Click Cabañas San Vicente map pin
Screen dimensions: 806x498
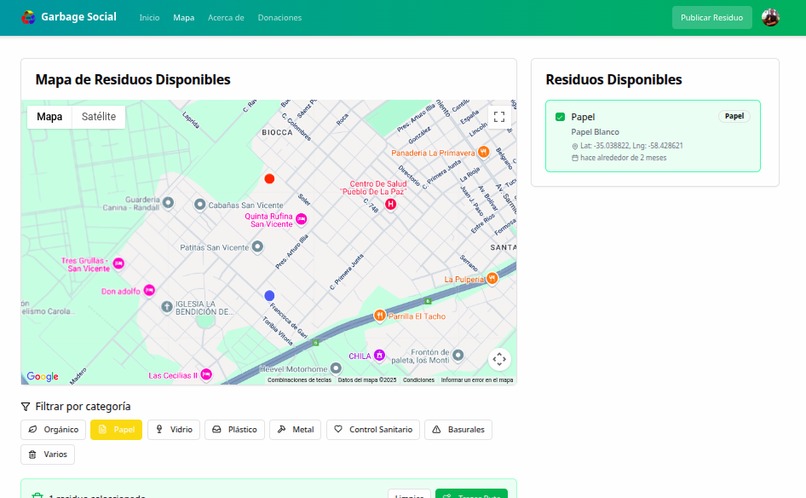point(200,205)
